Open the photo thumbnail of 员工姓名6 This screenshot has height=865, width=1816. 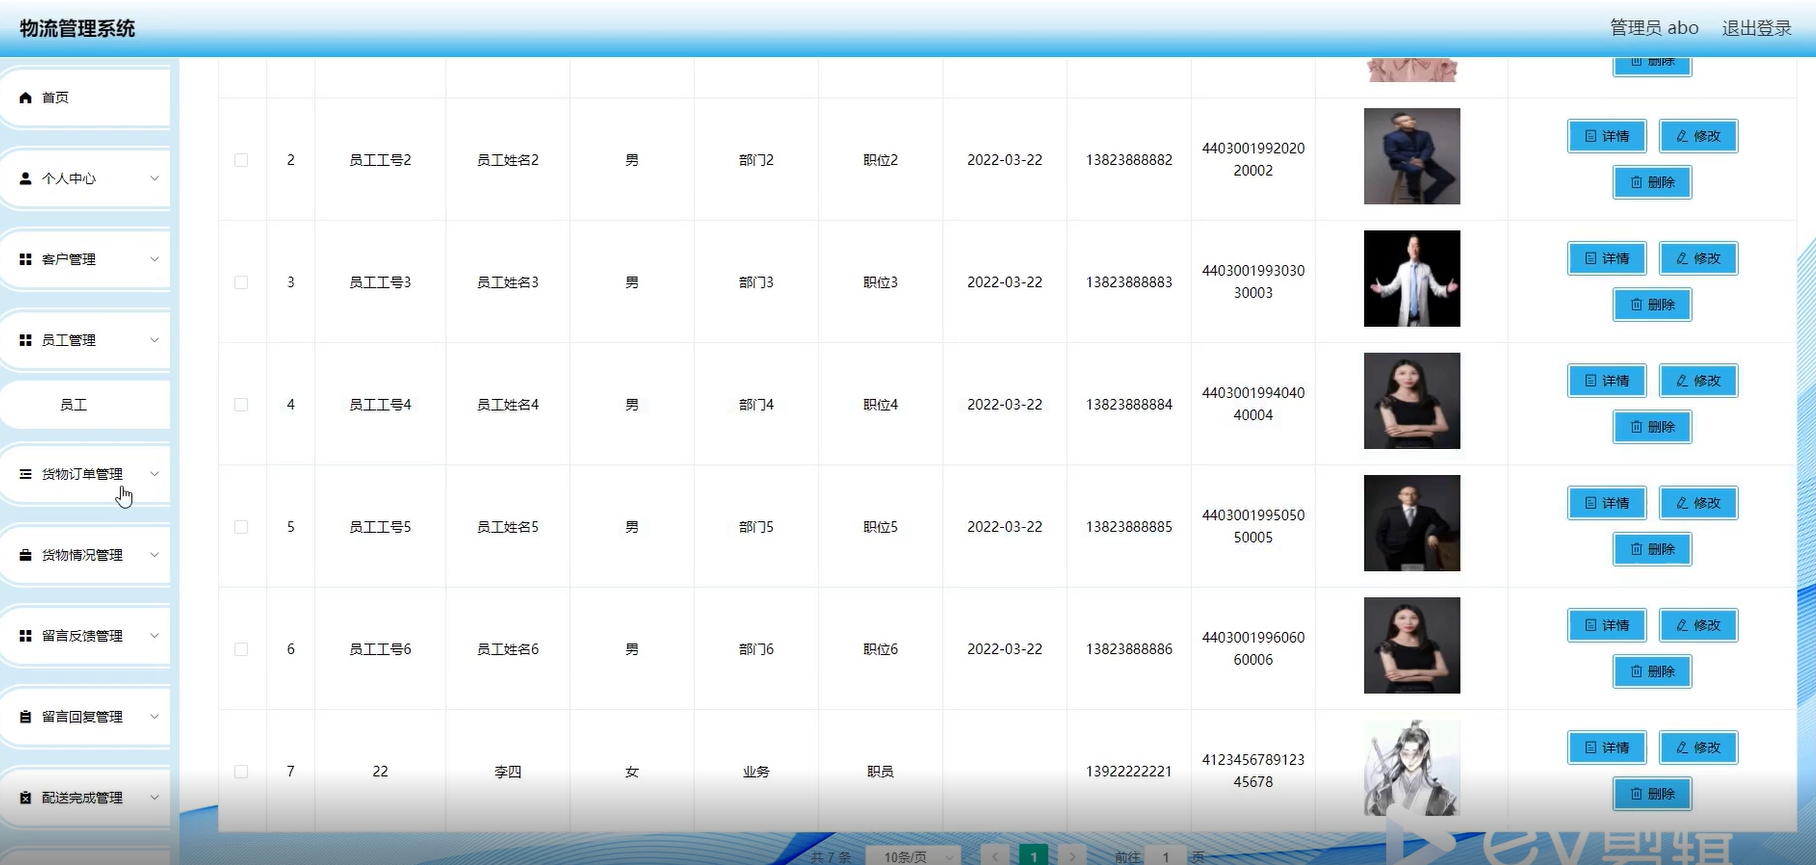pyautogui.click(x=1412, y=645)
